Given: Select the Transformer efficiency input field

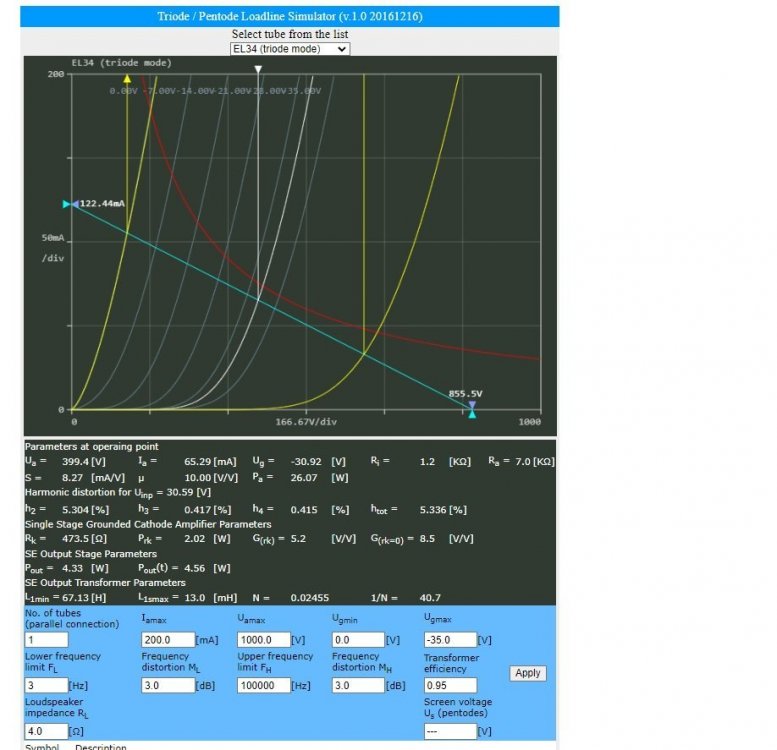Looking at the screenshot, I should point(449,686).
